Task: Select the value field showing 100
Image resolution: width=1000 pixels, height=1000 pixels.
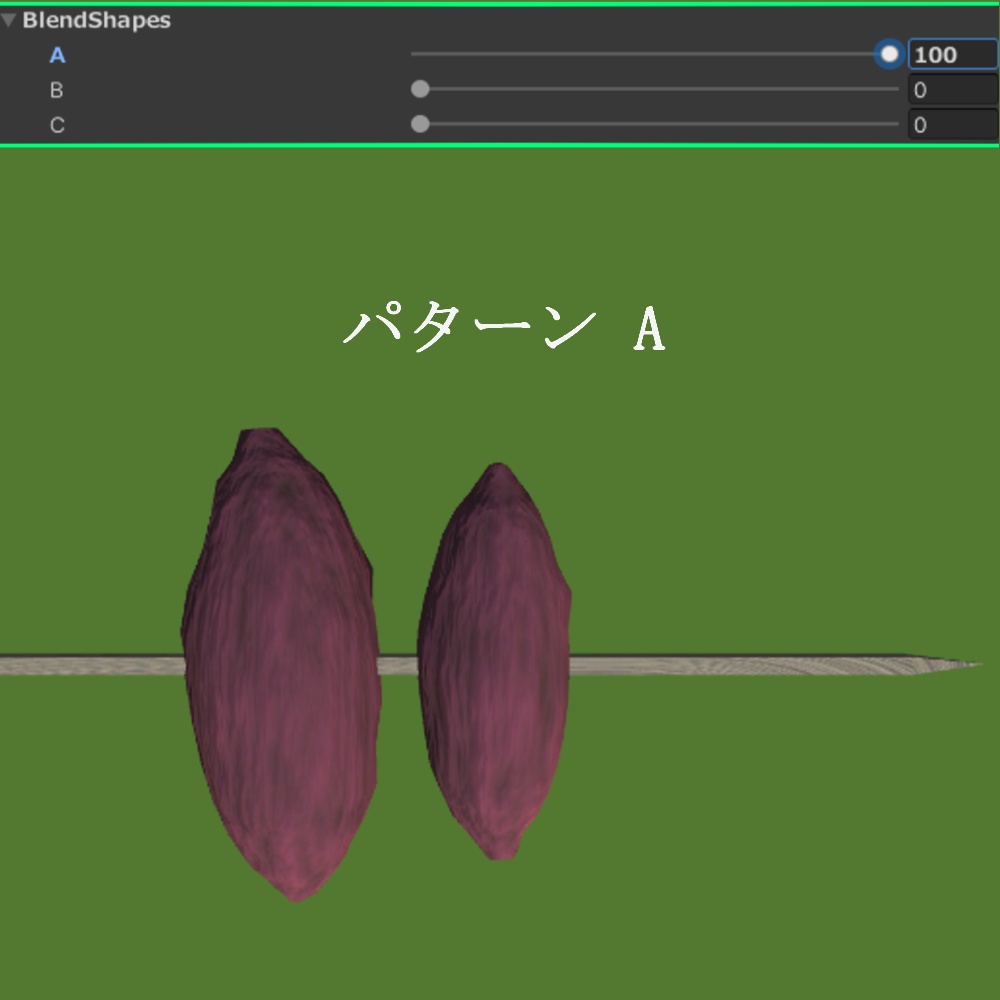Action: pos(952,55)
